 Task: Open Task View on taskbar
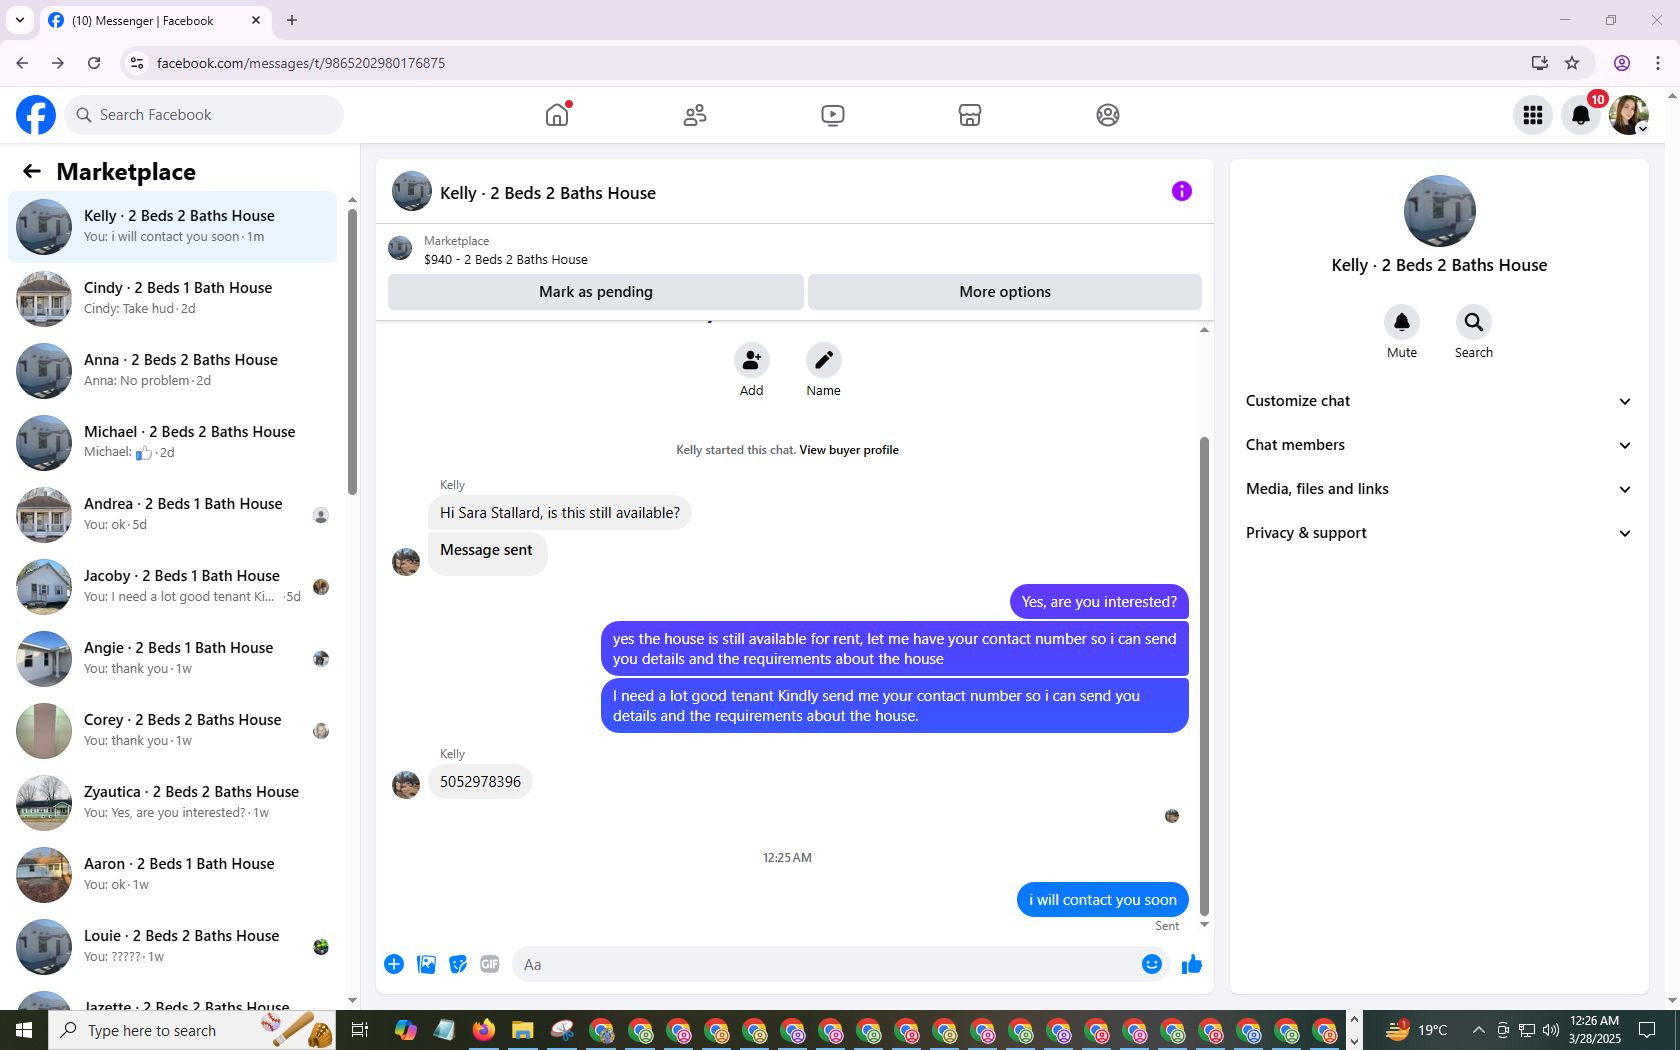(x=360, y=1030)
